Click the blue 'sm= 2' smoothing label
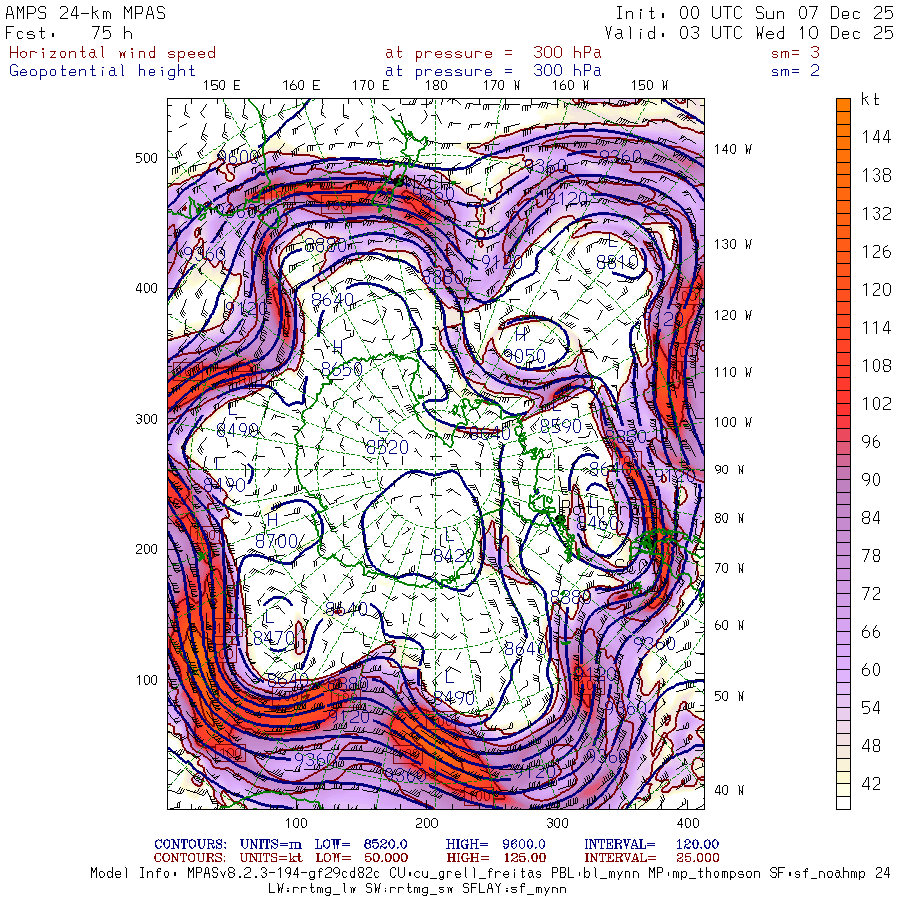Screen dimensions: 900x900 pos(796,71)
